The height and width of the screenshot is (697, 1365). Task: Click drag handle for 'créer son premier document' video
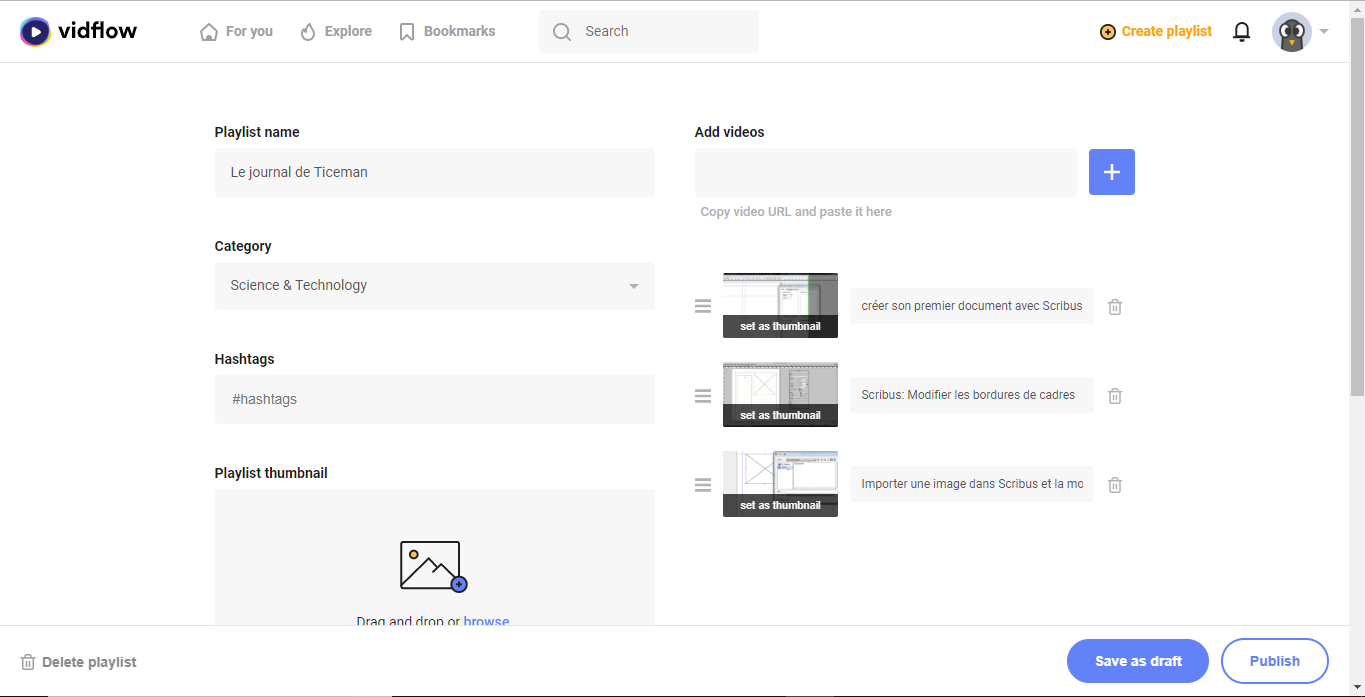point(703,306)
